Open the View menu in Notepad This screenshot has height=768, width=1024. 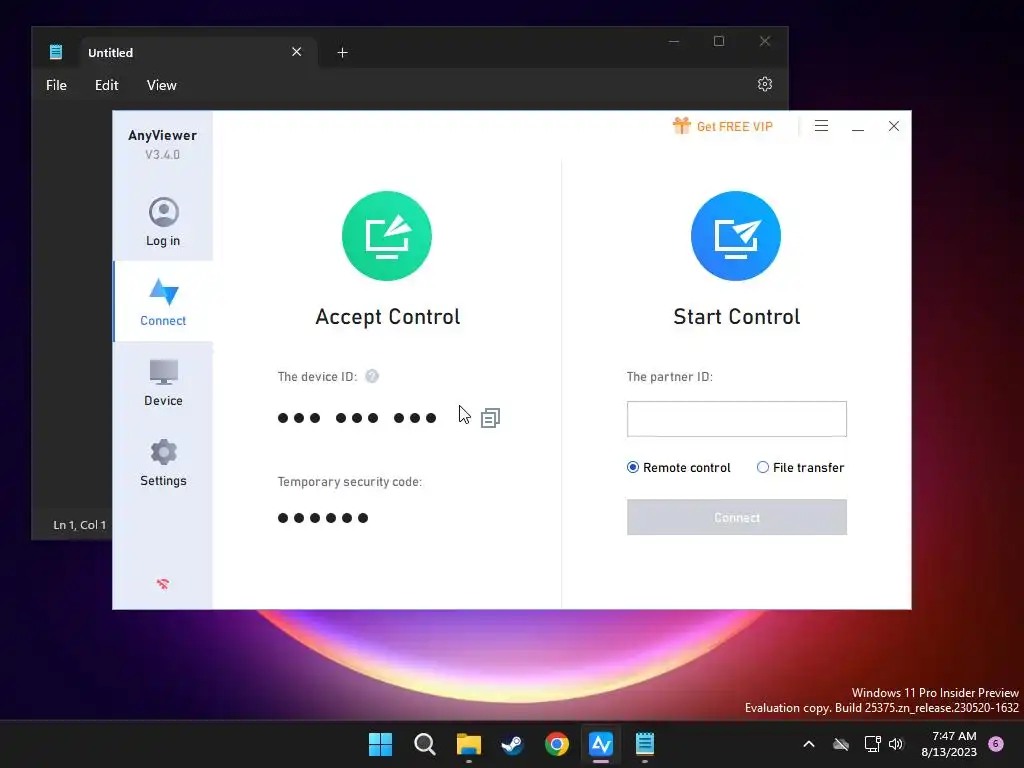click(161, 86)
